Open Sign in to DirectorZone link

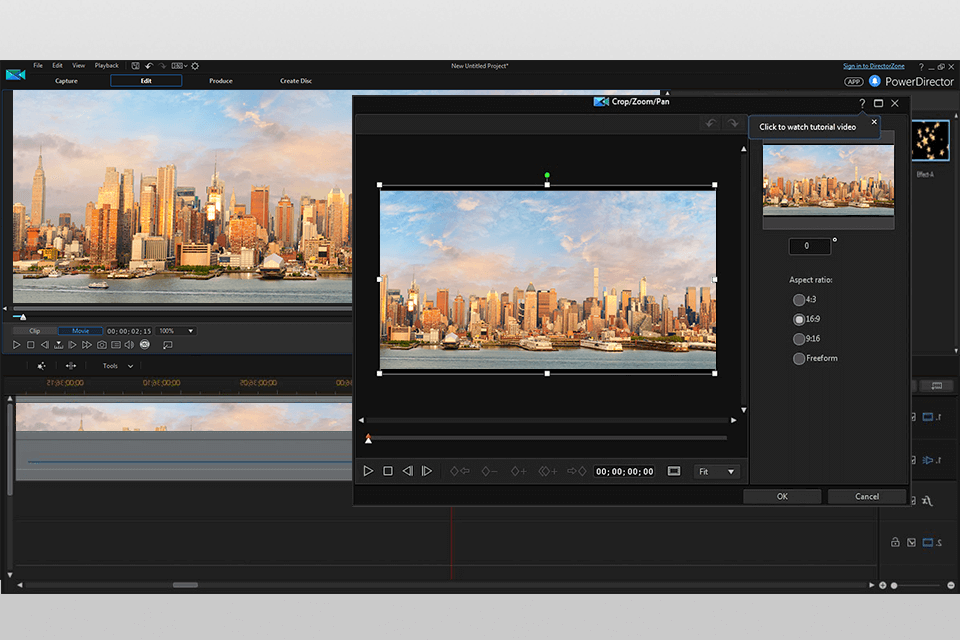click(873, 66)
